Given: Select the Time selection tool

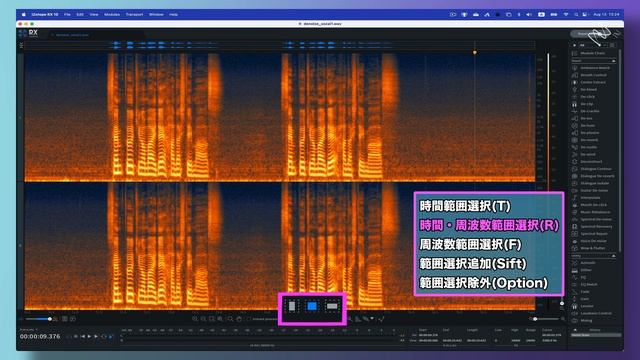Looking at the screenshot, I should pos(292,306).
